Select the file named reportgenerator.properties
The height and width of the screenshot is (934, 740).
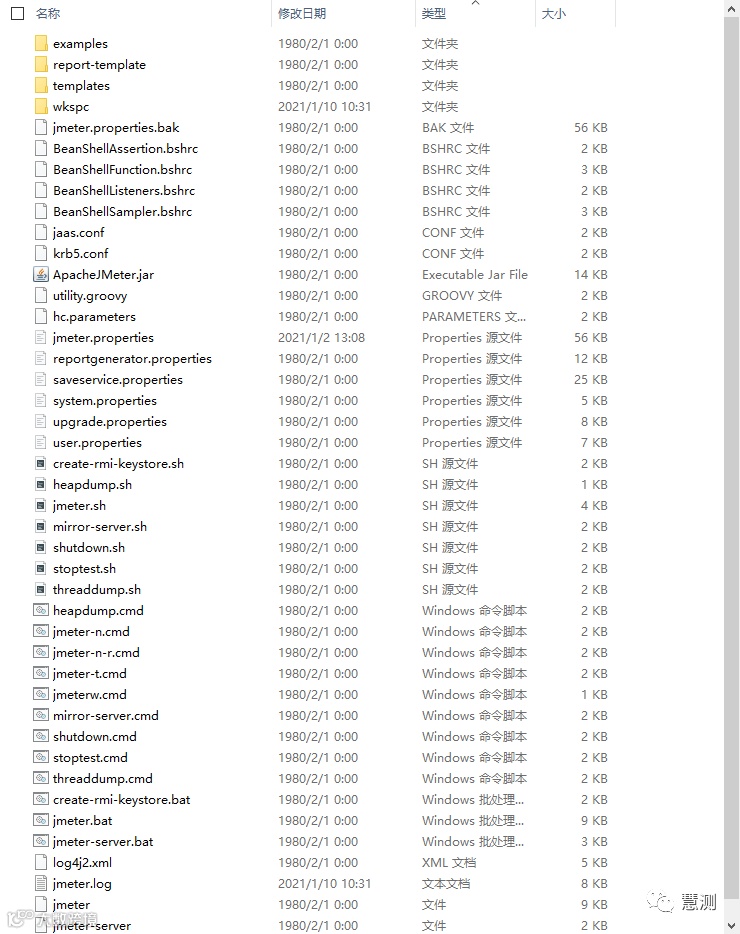coord(132,359)
